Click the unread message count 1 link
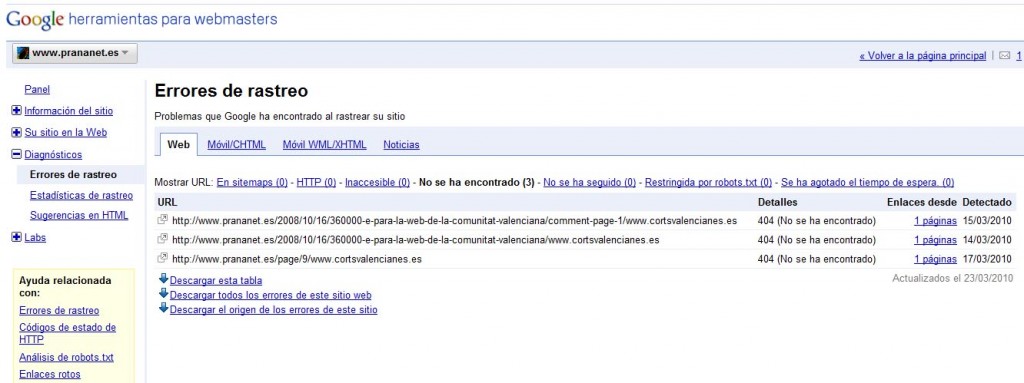Image resolution: width=1024 pixels, height=383 pixels. (x=1018, y=56)
